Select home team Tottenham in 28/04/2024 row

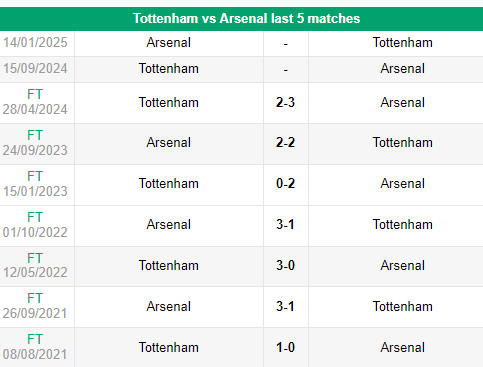click(169, 102)
